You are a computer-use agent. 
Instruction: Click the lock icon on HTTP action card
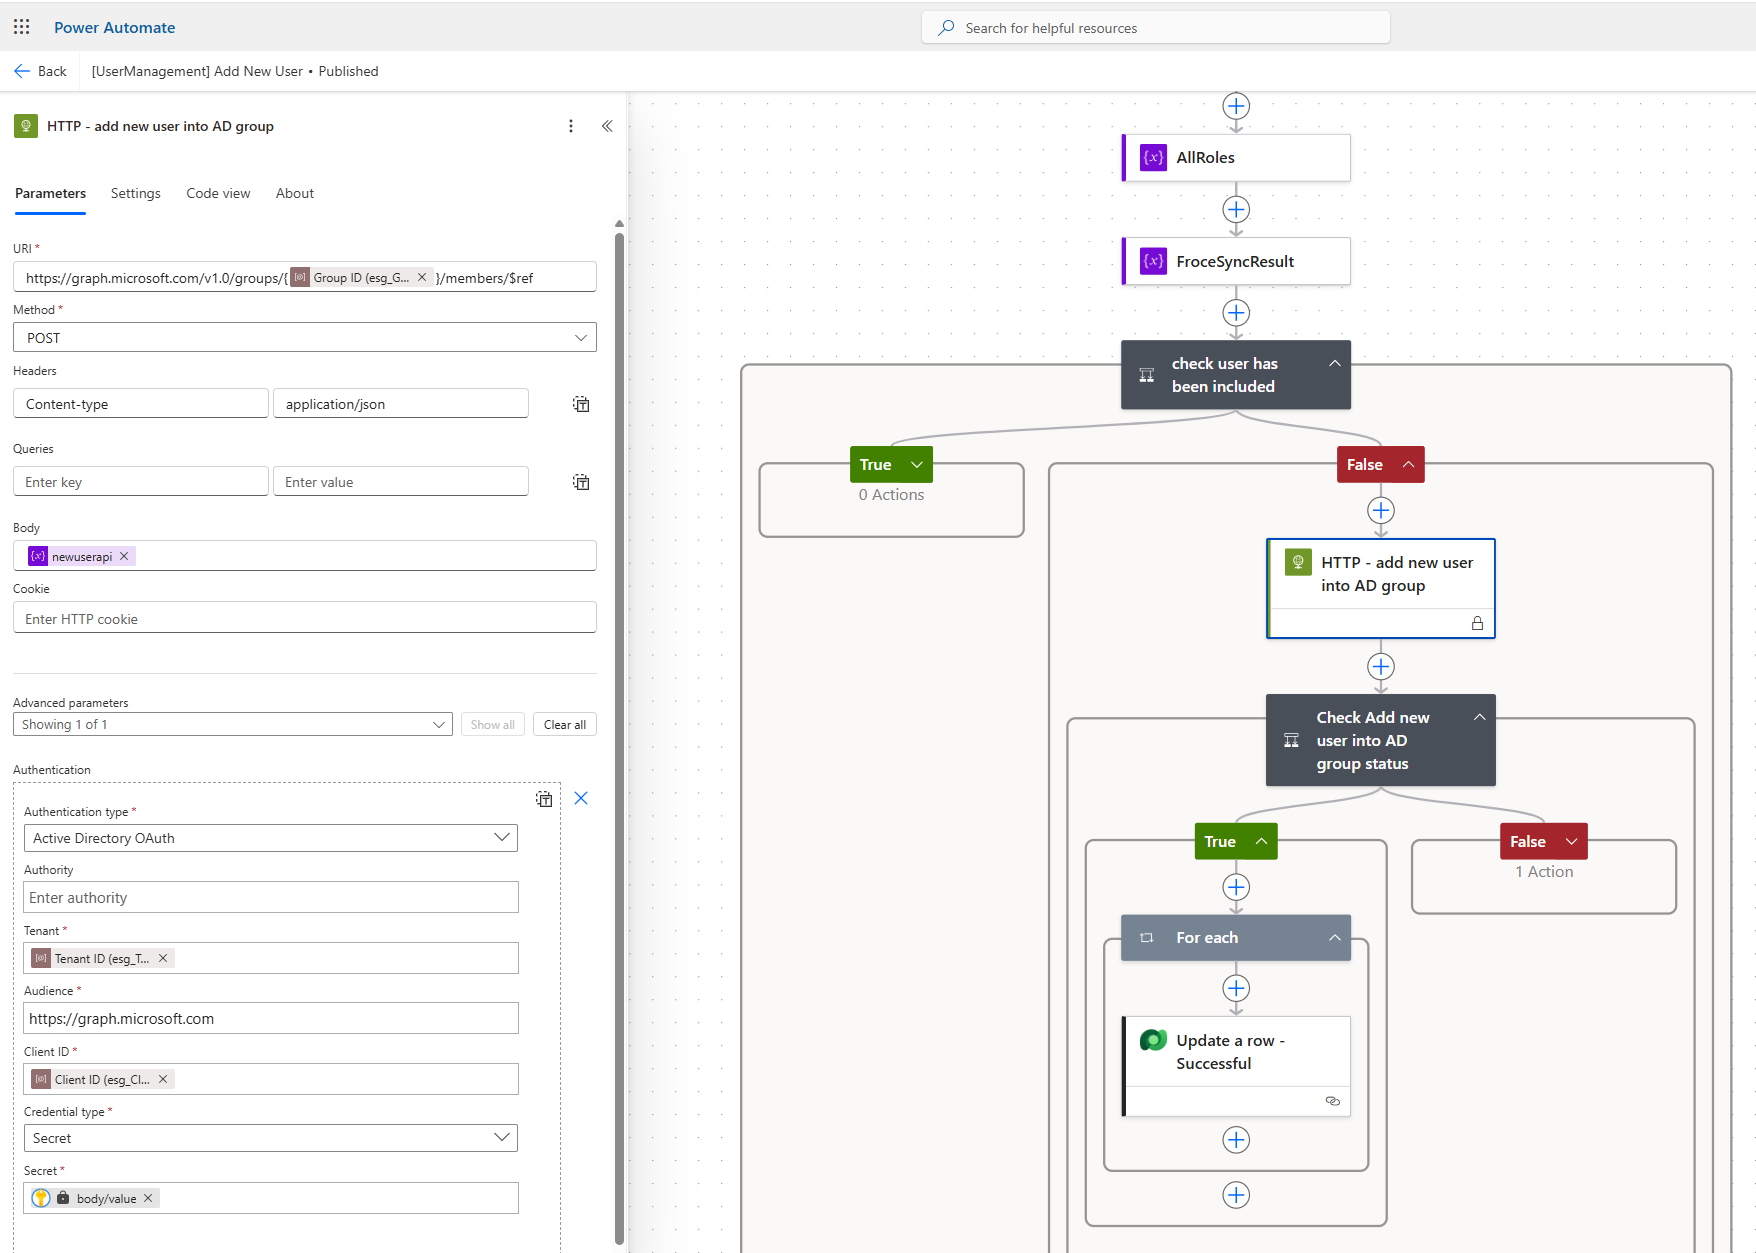pyautogui.click(x=1477, y=623)
